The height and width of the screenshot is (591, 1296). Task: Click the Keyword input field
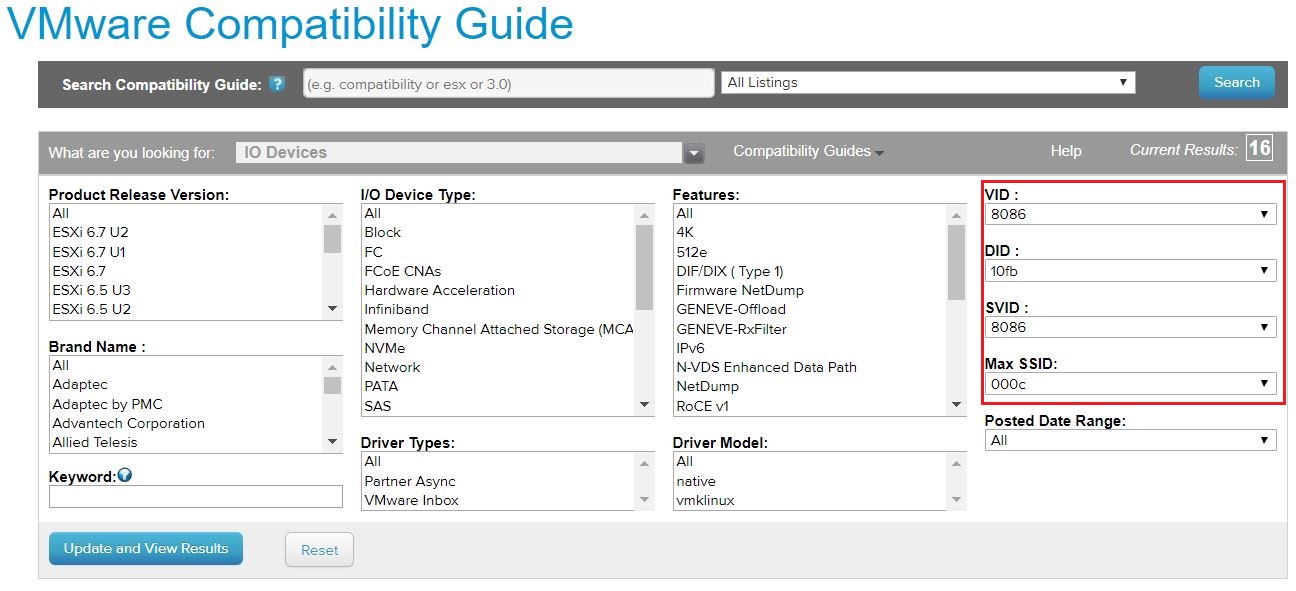pyautogui.click(x=196, y=496)
